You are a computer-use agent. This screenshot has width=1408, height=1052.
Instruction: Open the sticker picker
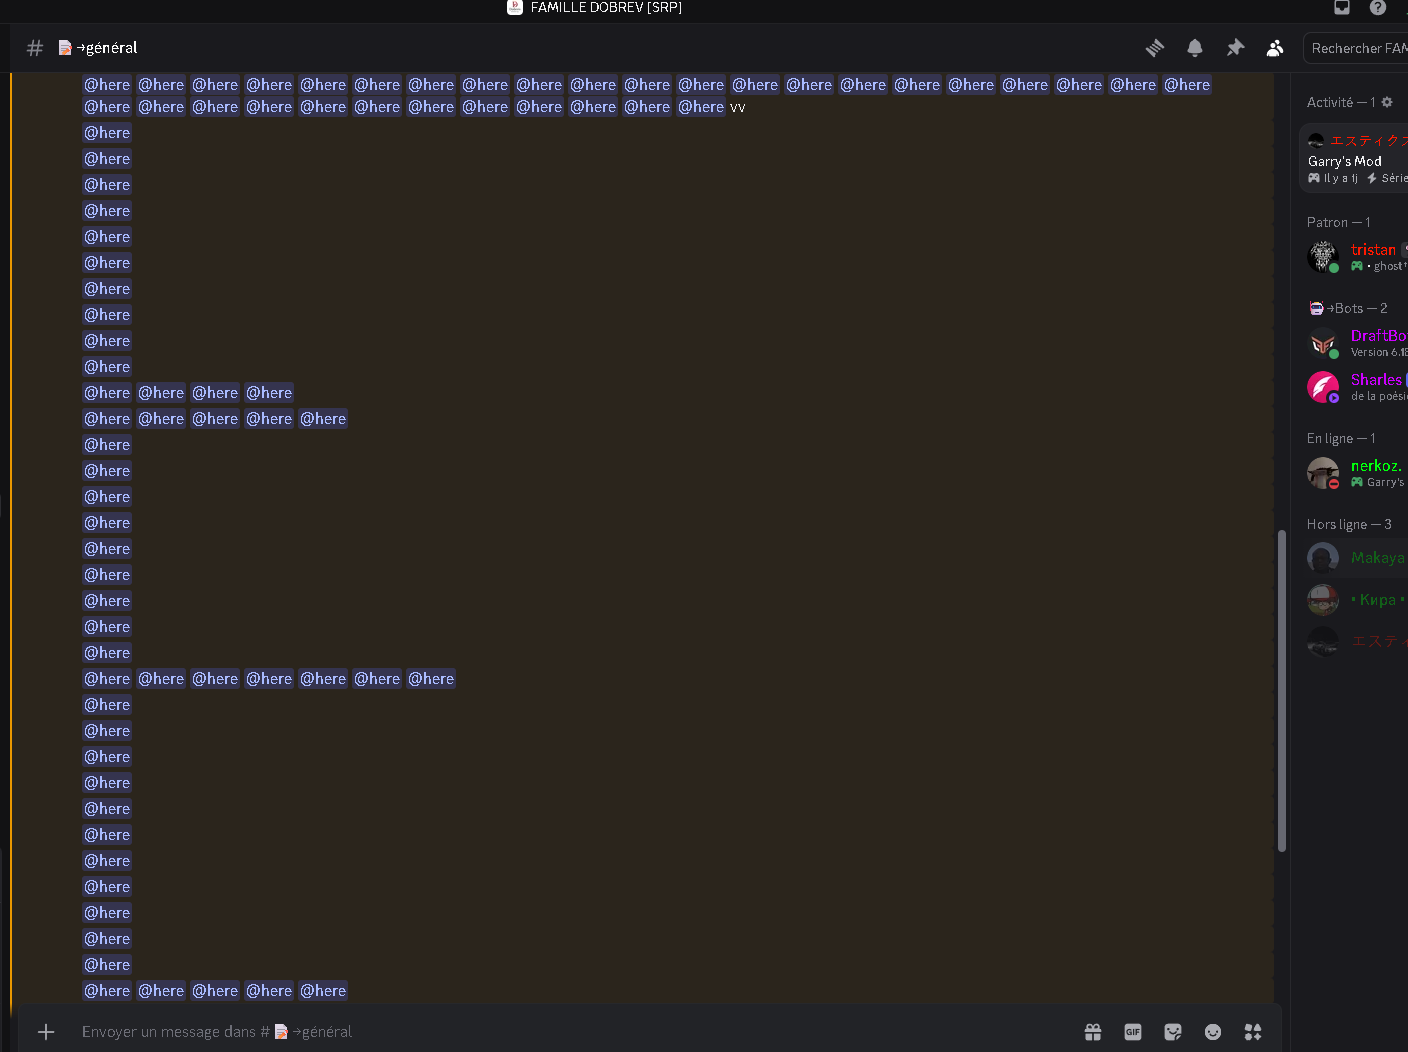pyautogui.click(x=1173, y=1032)
